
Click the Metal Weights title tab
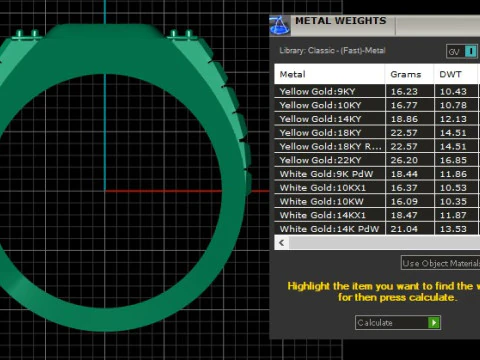point(340,21)
